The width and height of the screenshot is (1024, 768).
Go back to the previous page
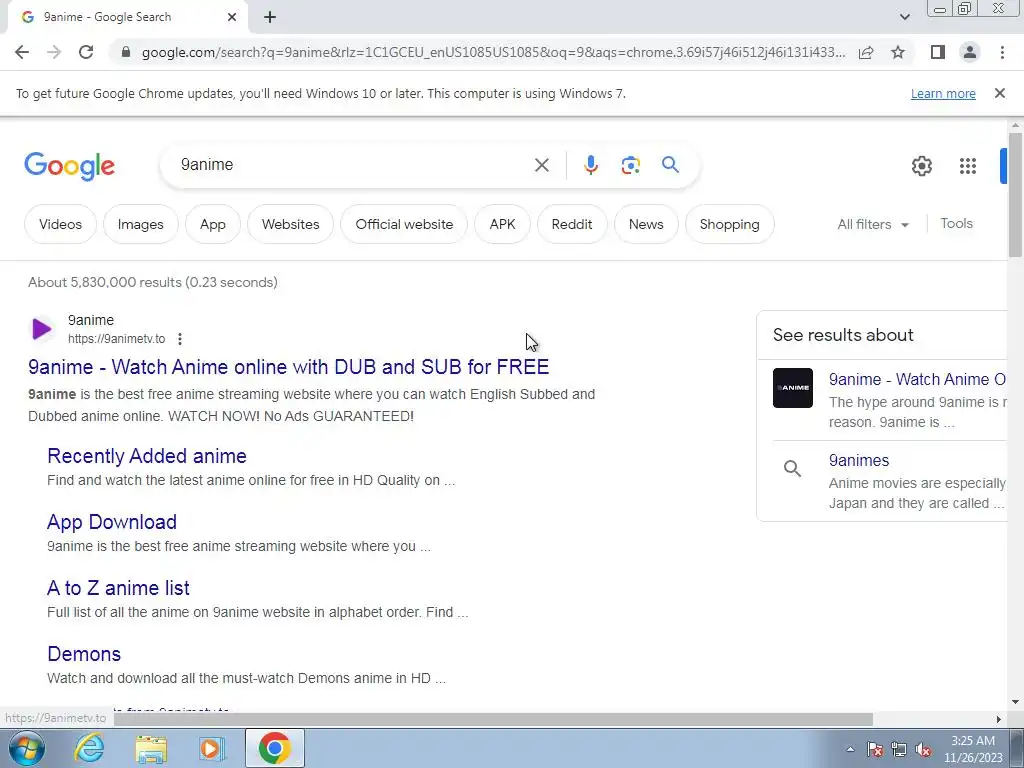click(22, 52)
